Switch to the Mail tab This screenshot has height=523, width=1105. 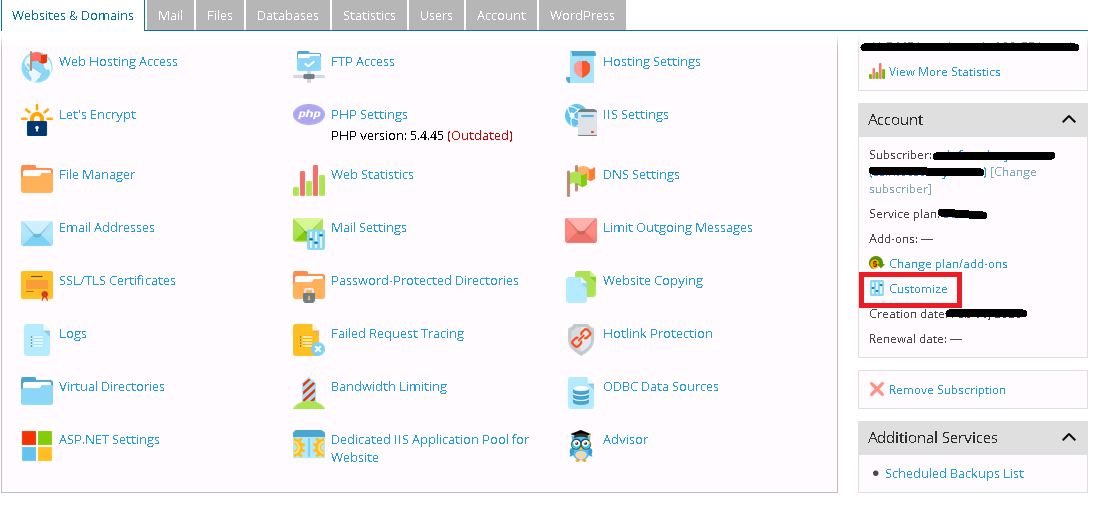click(x=170, y=15)
